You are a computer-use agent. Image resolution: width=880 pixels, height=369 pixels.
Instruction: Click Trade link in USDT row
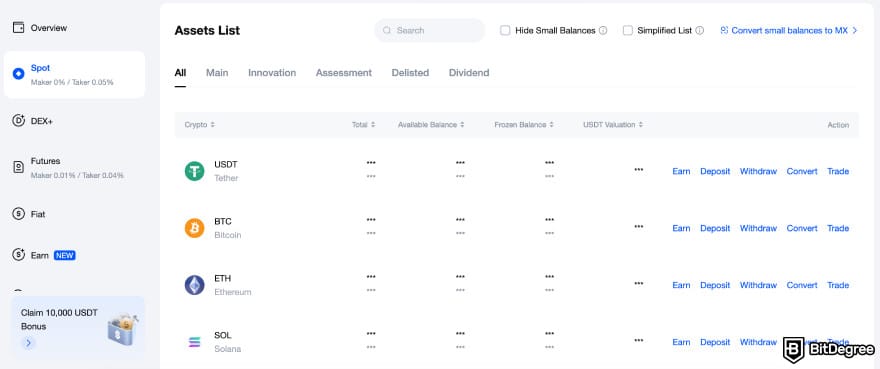coord(838,171)
